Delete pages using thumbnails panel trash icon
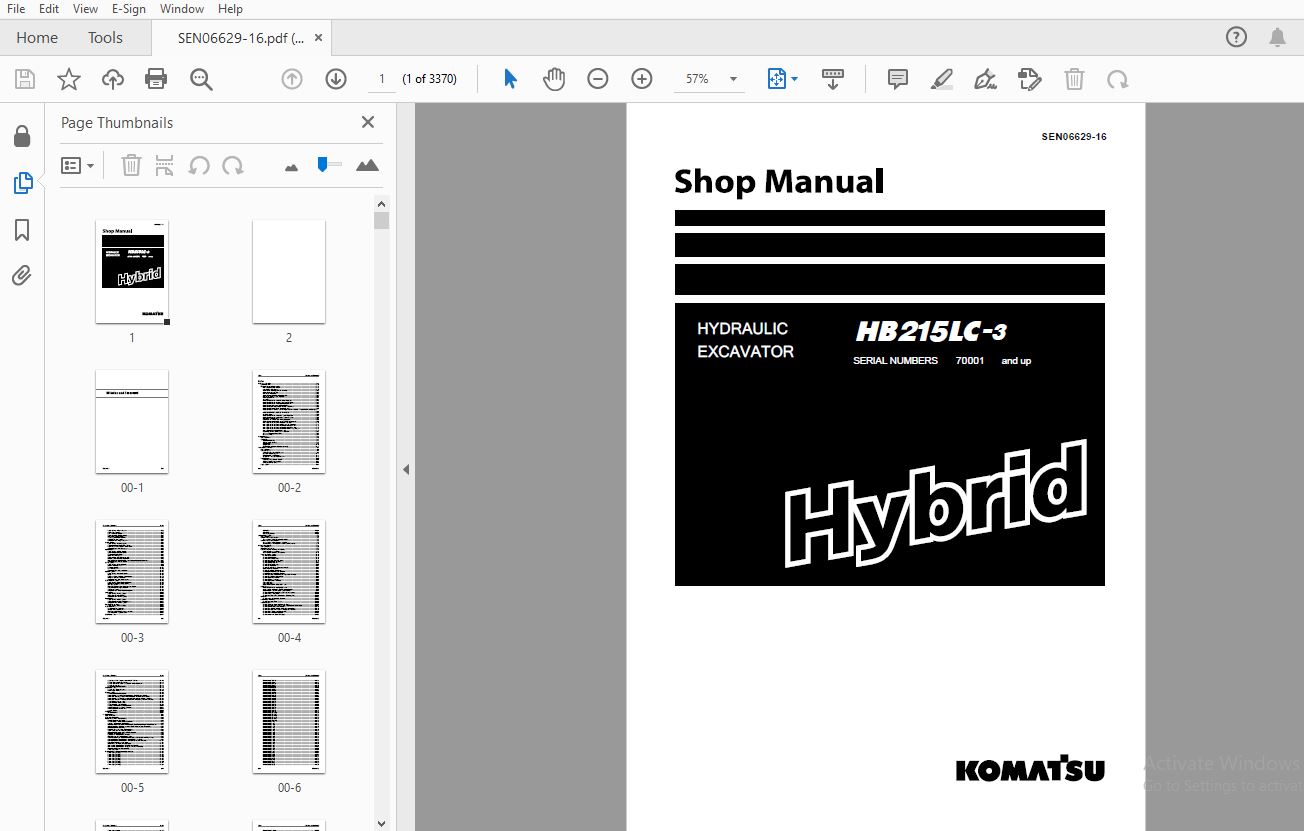This screenshot has width=1304, height=831. [x=131, y=165]
